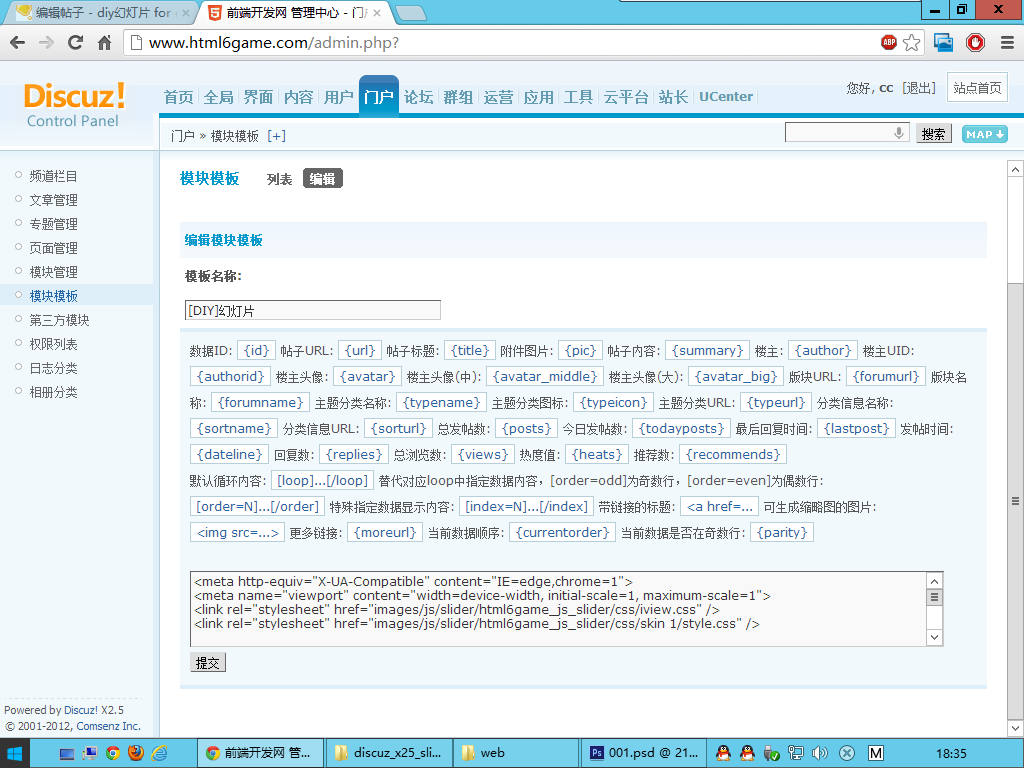Open the 全局 top menu
1024x768 pixels.
[218, 97]
